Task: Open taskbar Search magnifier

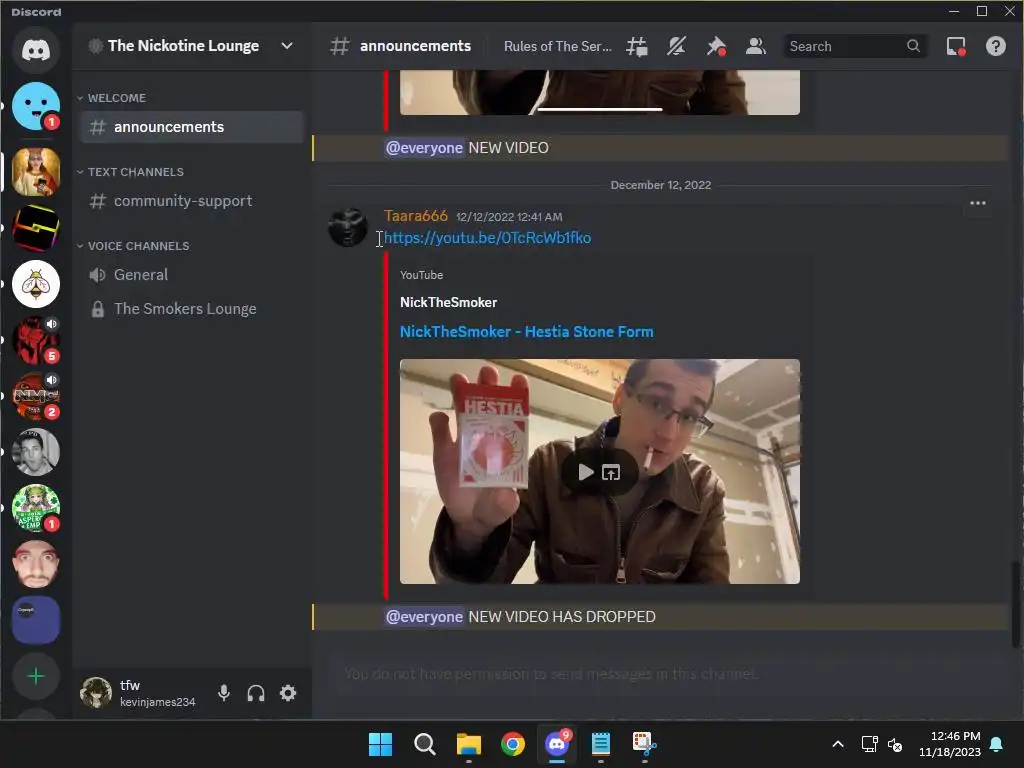Action: [x=424, y=744]
